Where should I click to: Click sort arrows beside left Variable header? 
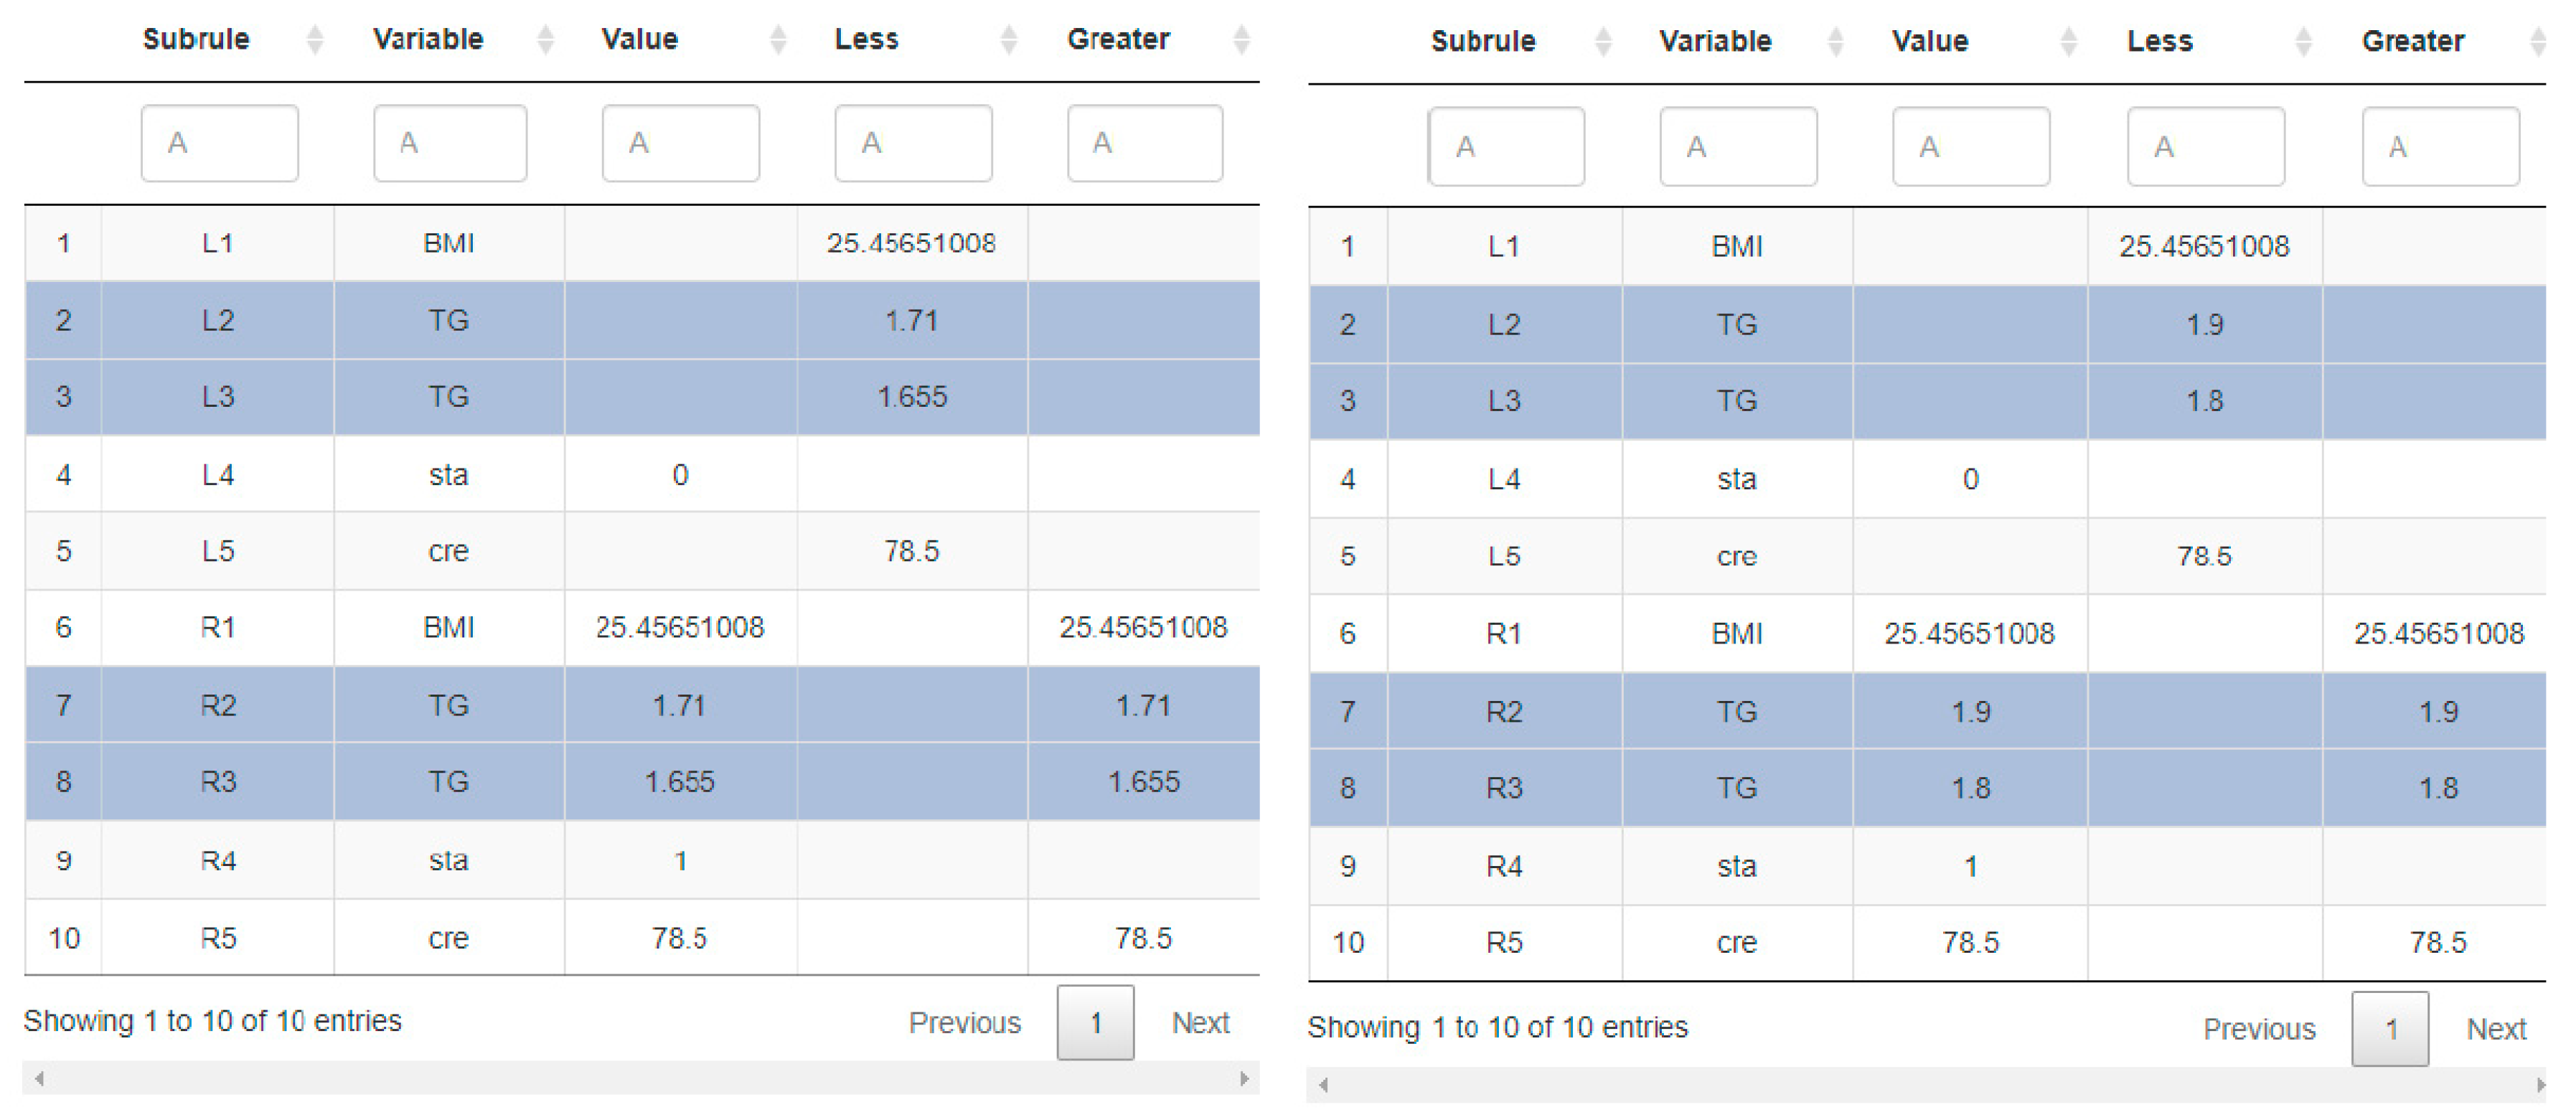tap(546, 40)
